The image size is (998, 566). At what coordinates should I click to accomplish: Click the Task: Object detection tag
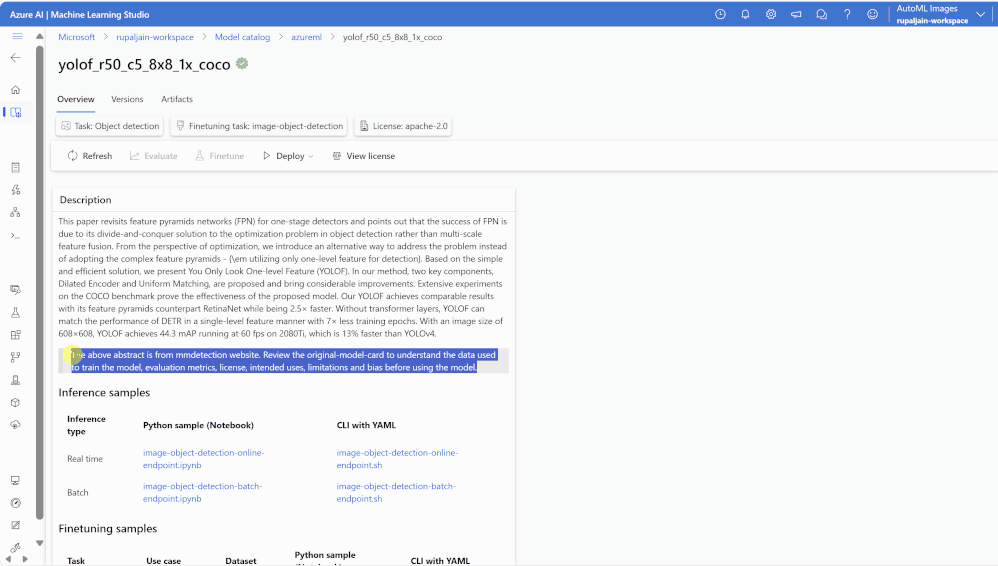109,126
